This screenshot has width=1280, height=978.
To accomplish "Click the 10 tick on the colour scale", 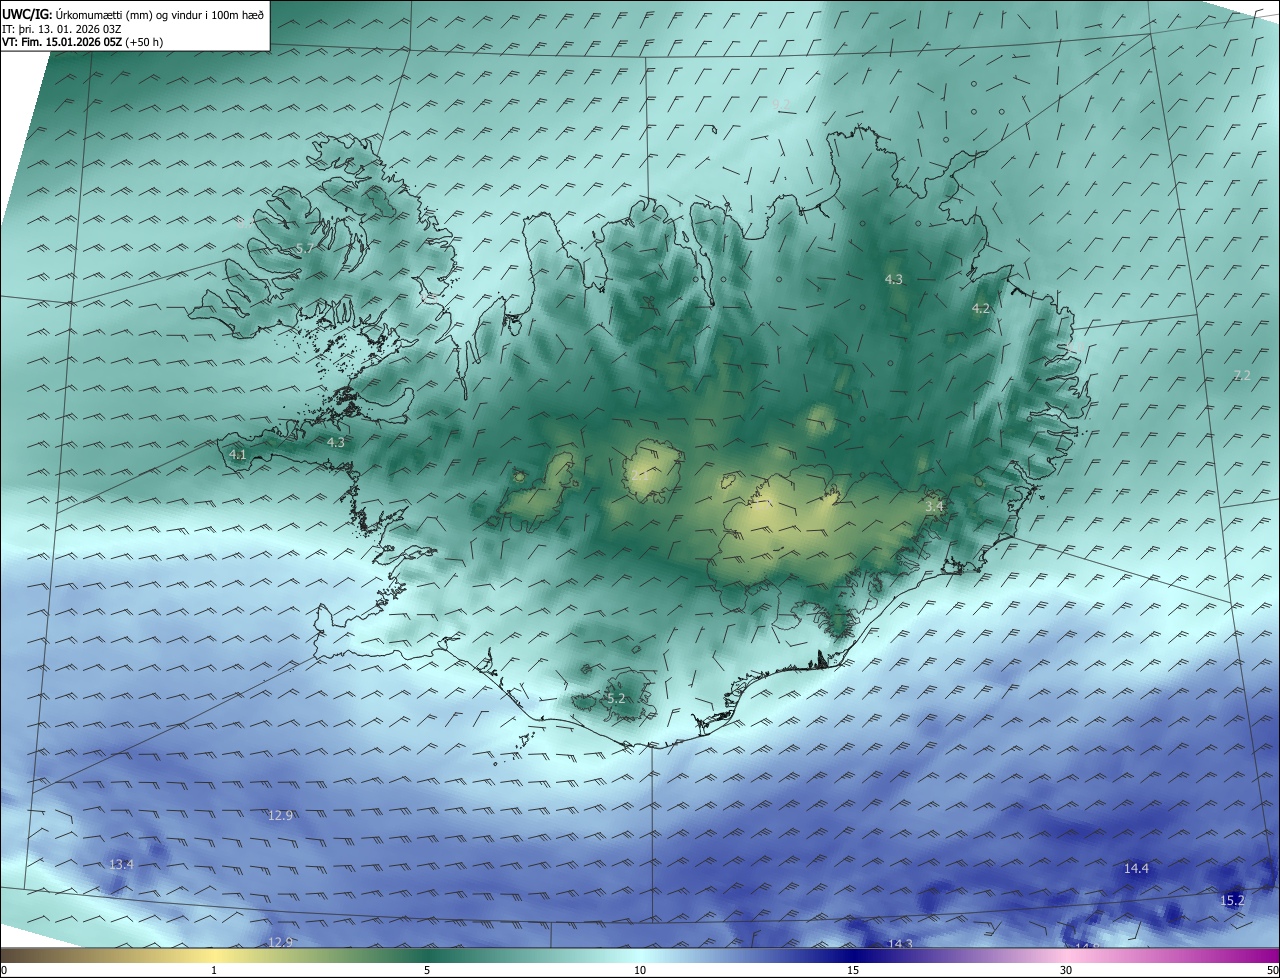I will coord(640,970).
